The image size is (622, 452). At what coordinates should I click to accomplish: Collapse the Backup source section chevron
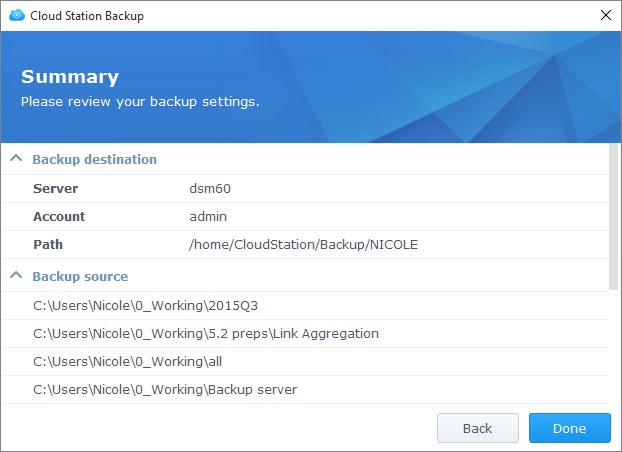coord(16,275)
